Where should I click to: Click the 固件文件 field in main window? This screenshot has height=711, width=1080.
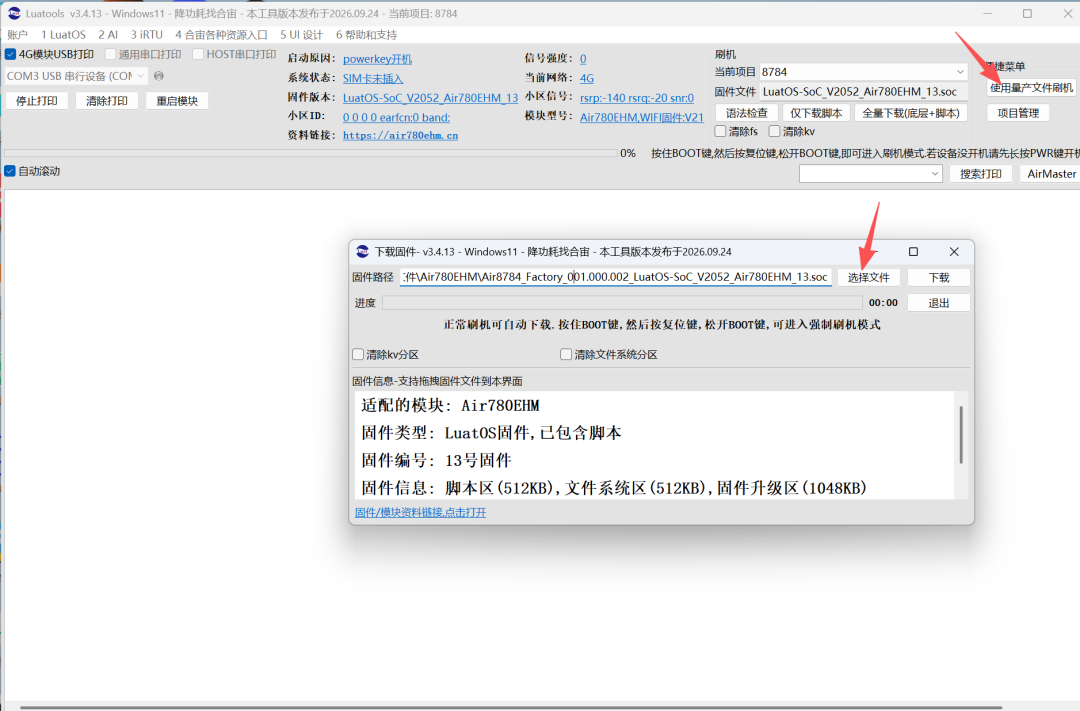pyautogui.click(x=864, y=92)
